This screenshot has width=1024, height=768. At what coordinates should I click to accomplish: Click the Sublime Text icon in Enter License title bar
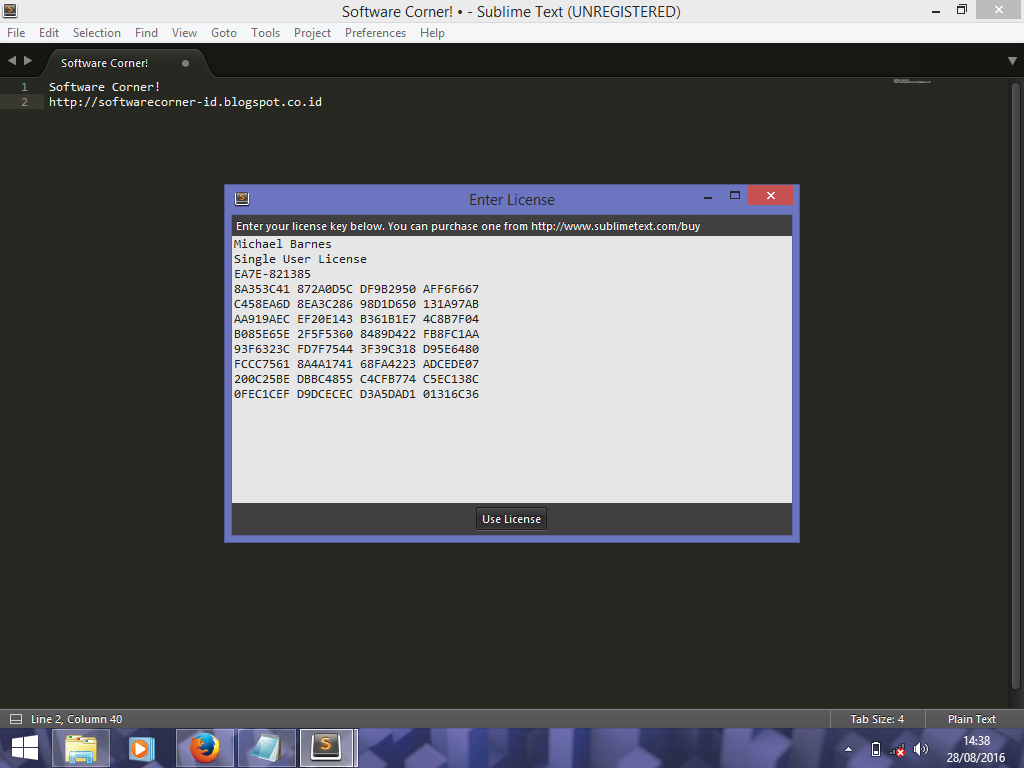242,199
